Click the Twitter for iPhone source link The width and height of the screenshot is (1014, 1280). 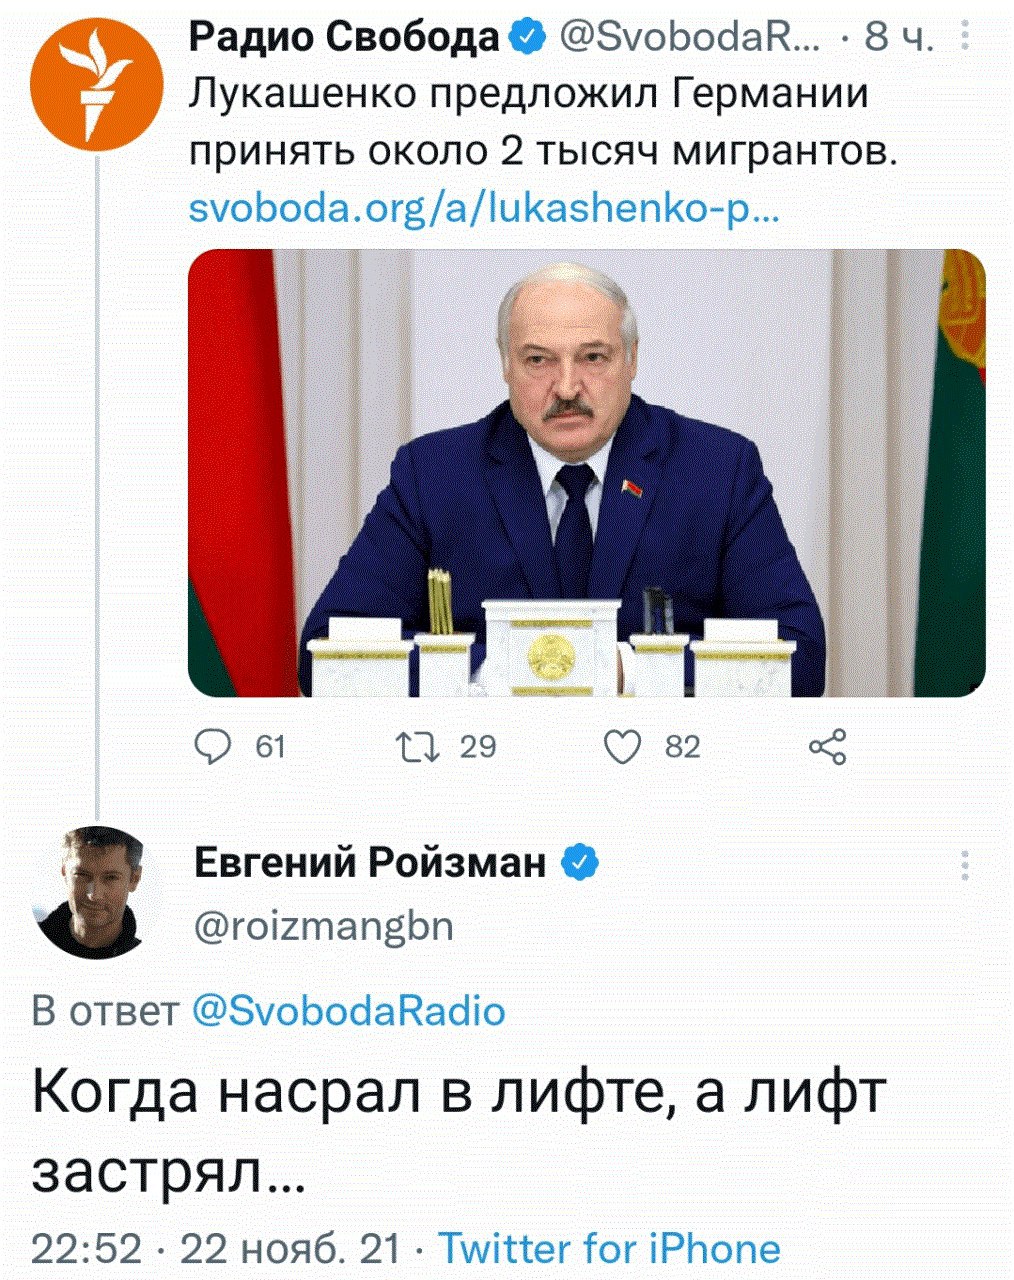[609, 1249]
